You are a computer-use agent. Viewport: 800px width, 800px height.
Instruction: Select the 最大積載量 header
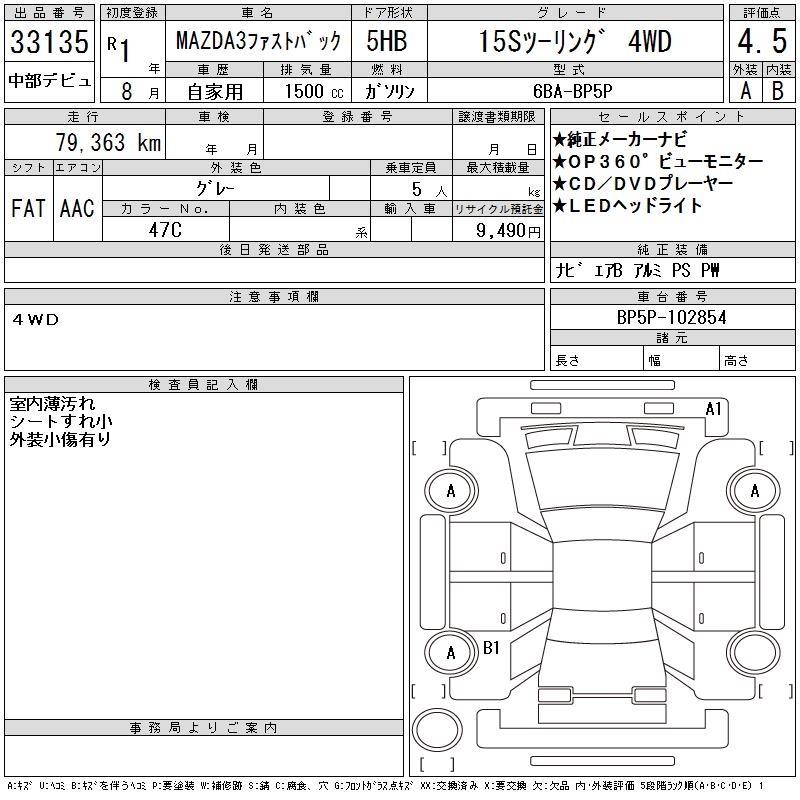click(498, 167)
